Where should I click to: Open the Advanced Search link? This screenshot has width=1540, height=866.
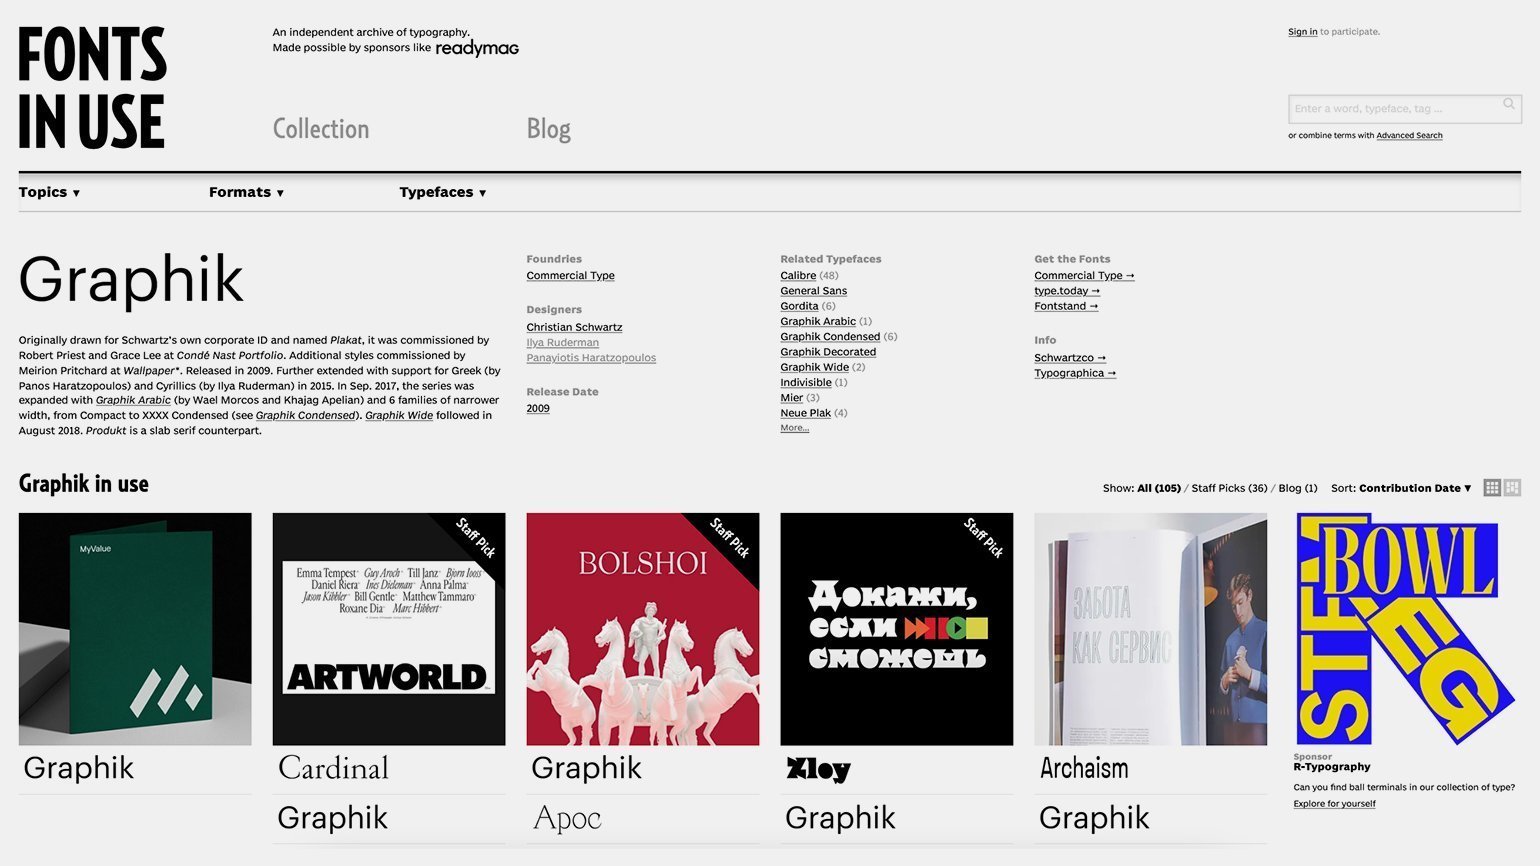[1409, 135]
